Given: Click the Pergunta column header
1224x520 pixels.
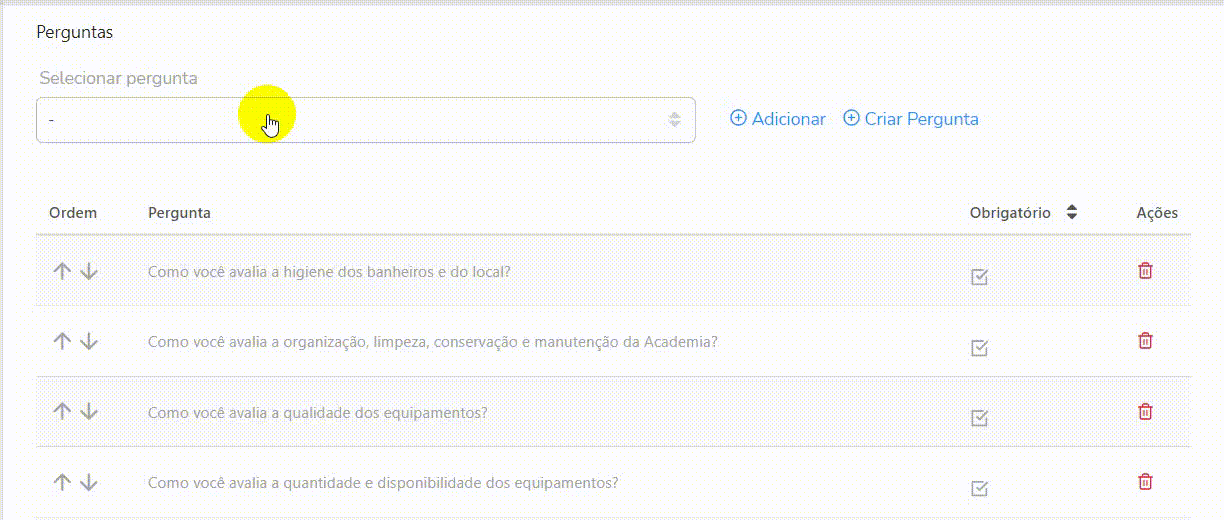Looking at the screenshot, I should tap(179, 213).
